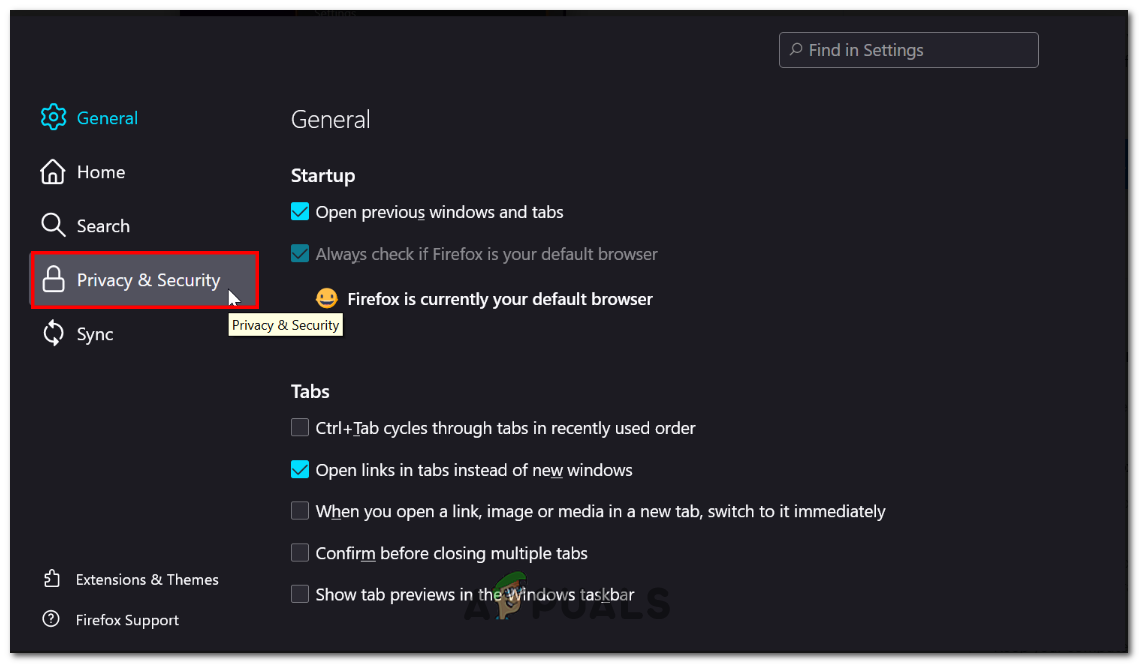
Task: Click the General settings gear icon
Action: click(x=53, y=117)
